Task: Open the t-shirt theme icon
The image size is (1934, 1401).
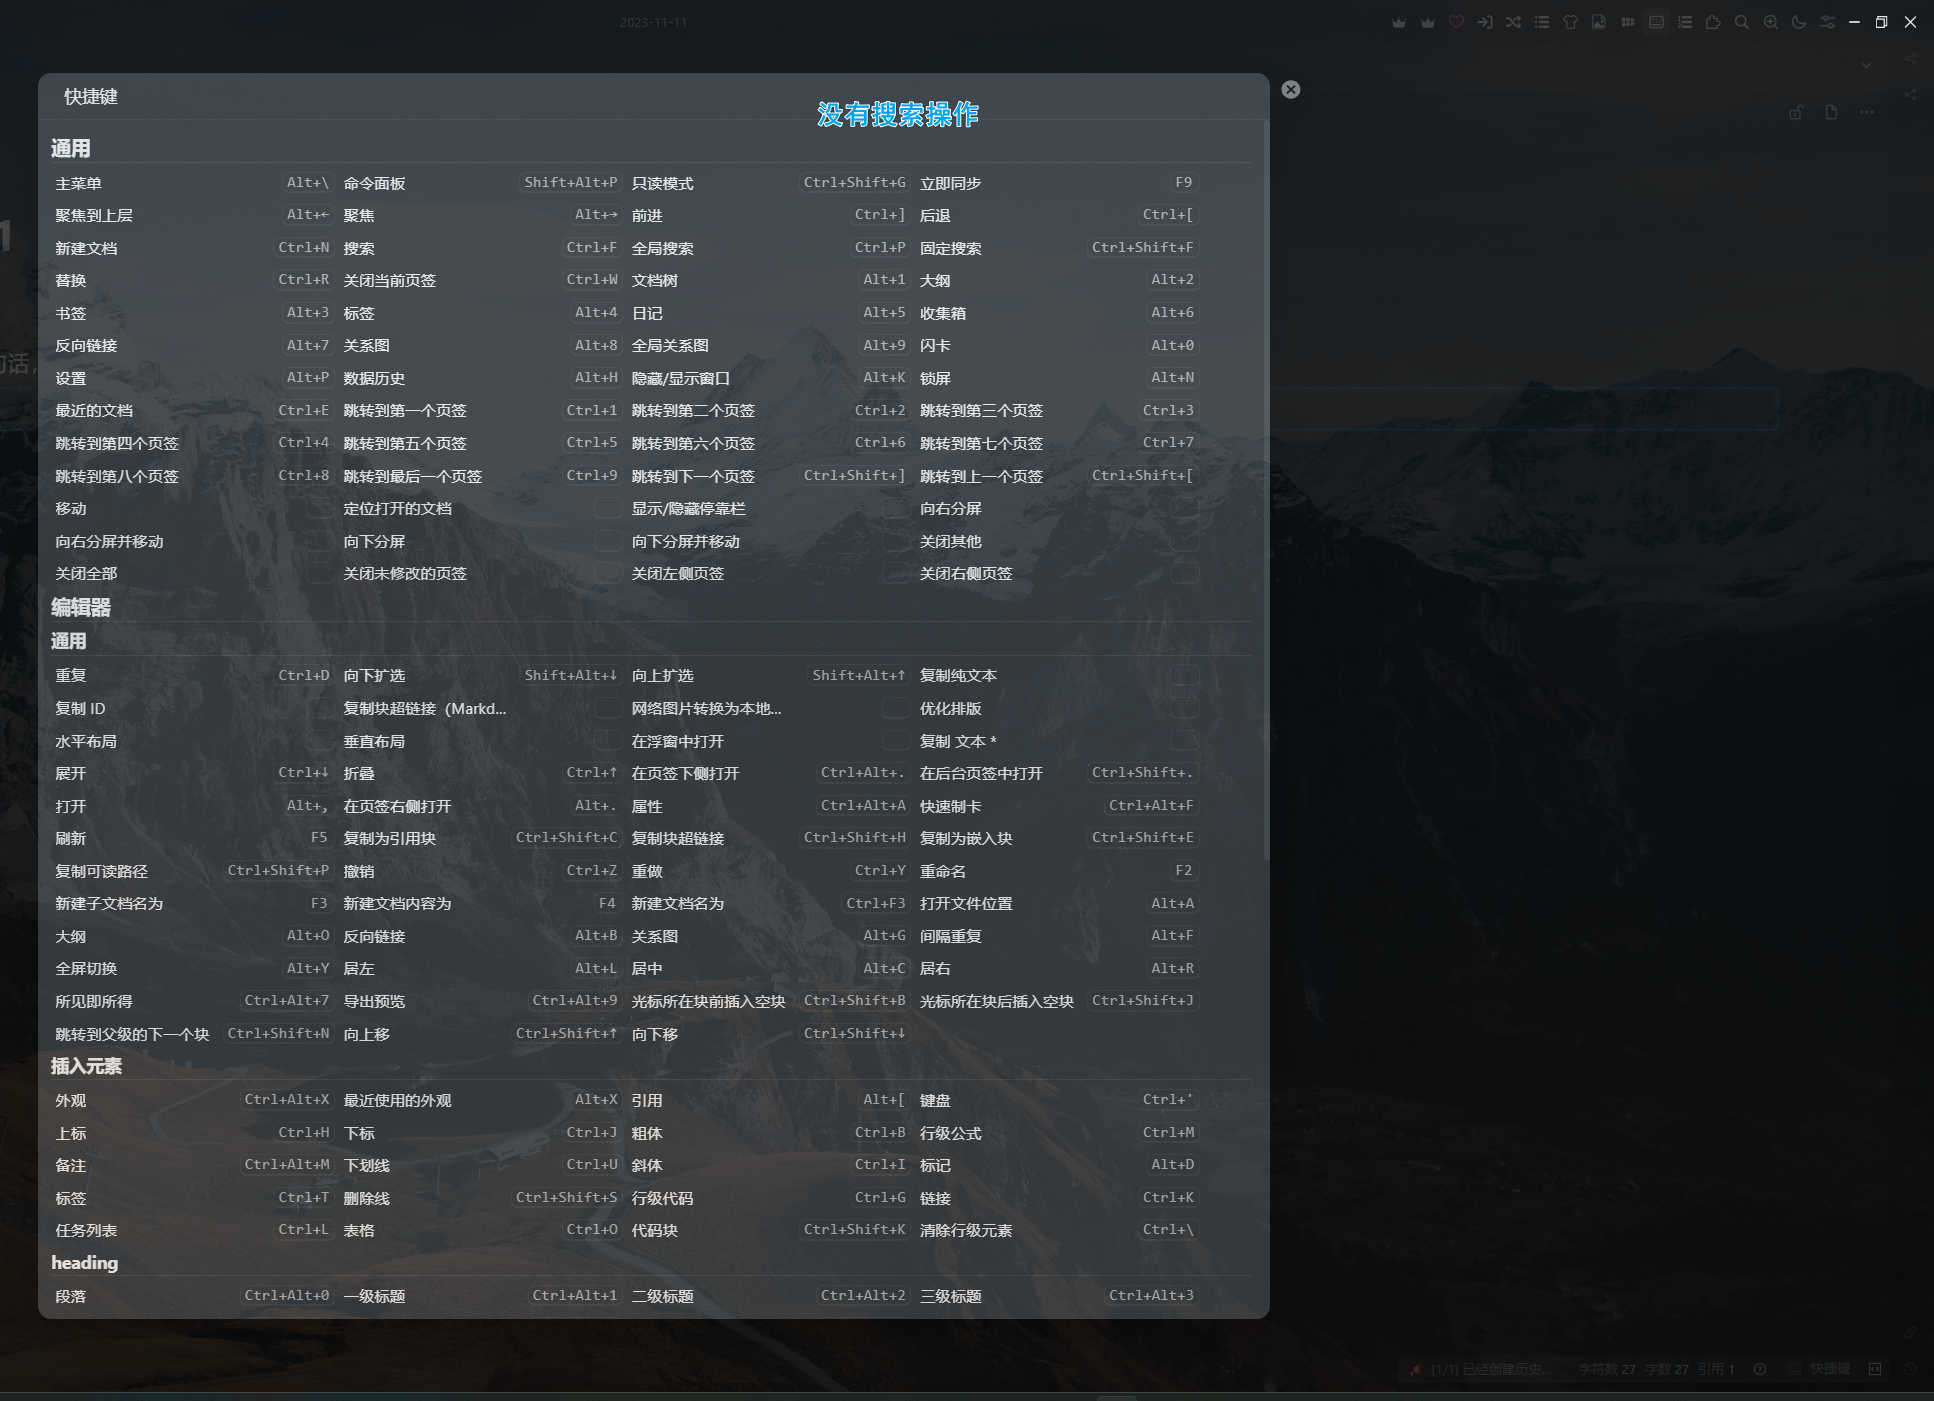Action: [x=1570, y=22]
